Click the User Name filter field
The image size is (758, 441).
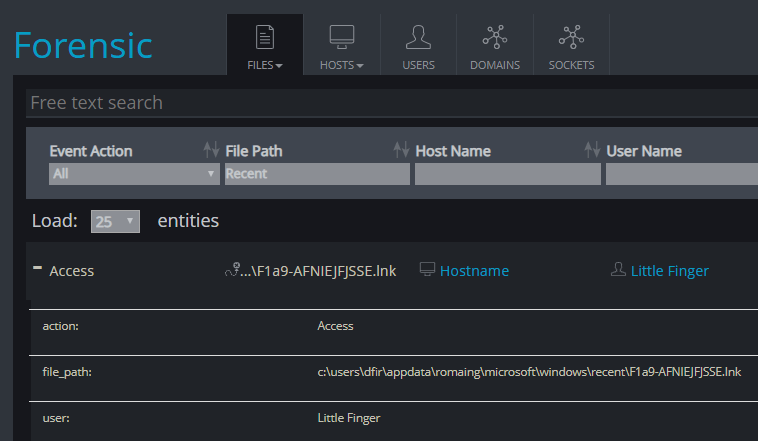click(682, 174)
